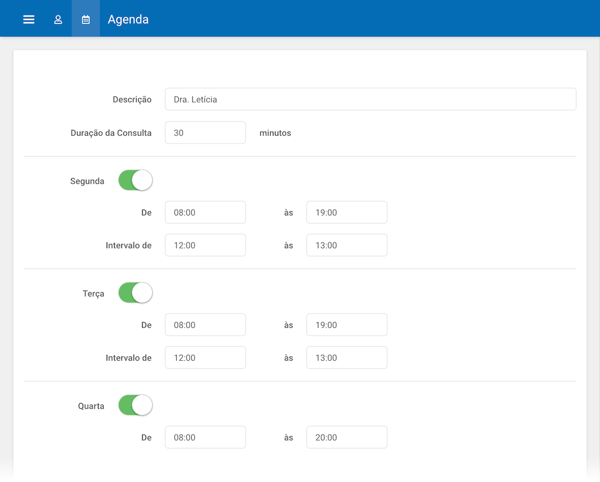600x482 pixels.
Task: Edit Quarta end time 20:00
Action: 347,437
